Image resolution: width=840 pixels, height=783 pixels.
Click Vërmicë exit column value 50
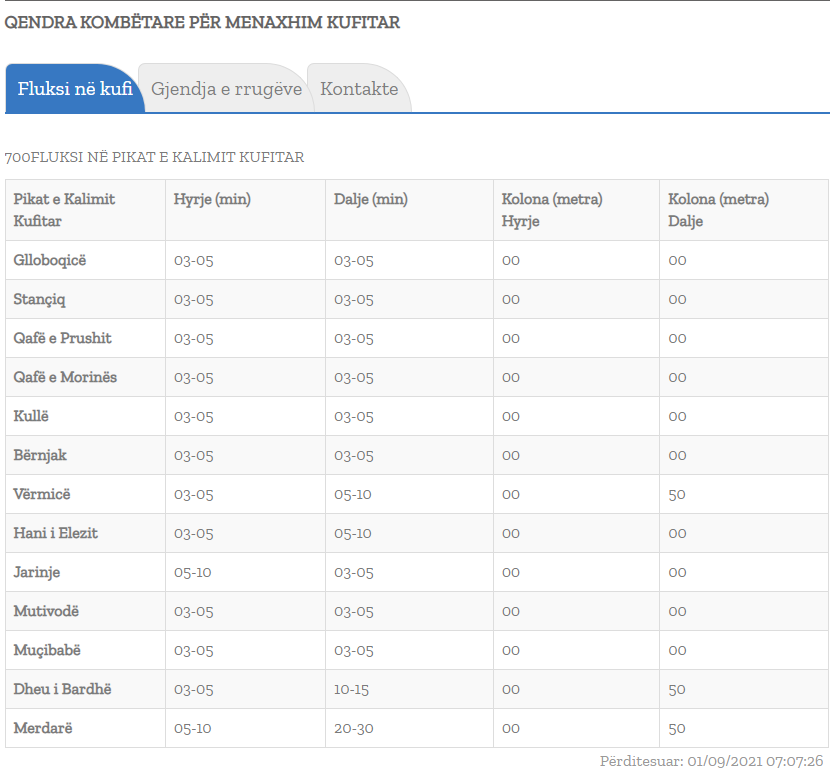(x=677, y=494)
